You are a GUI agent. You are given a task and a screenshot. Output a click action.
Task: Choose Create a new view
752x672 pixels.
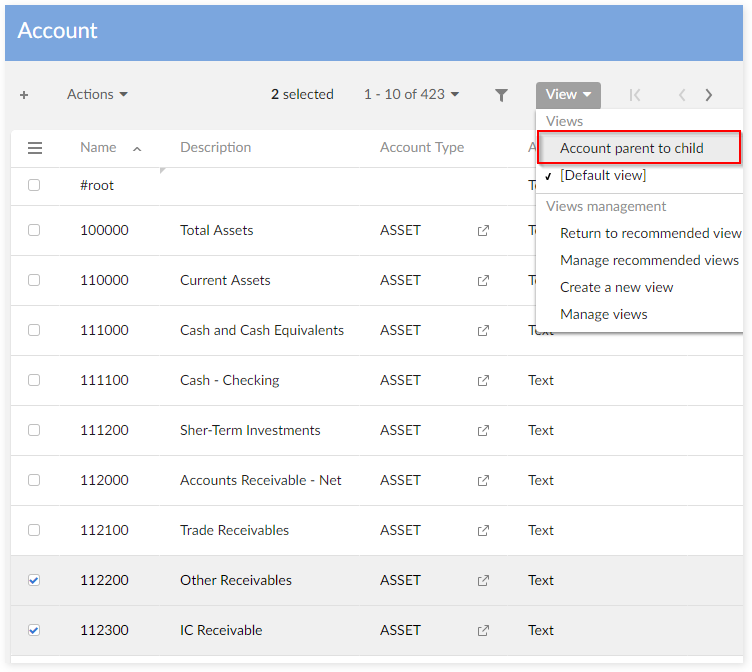coord(617,287)
